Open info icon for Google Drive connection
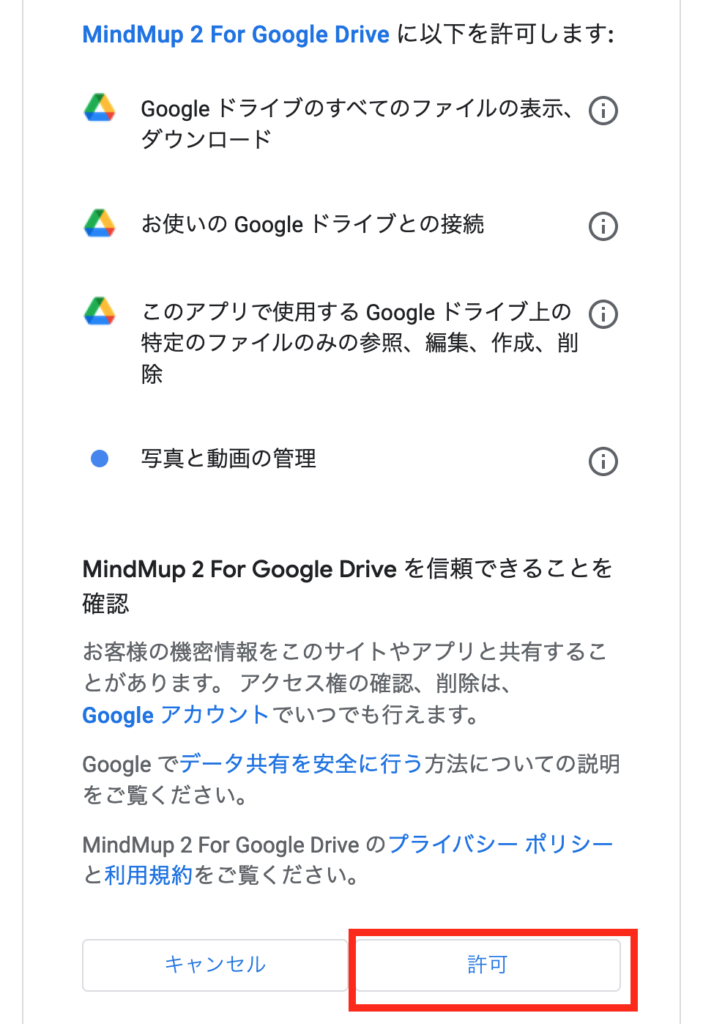The width and height of the screenshot is (703, 1024). 602,227
